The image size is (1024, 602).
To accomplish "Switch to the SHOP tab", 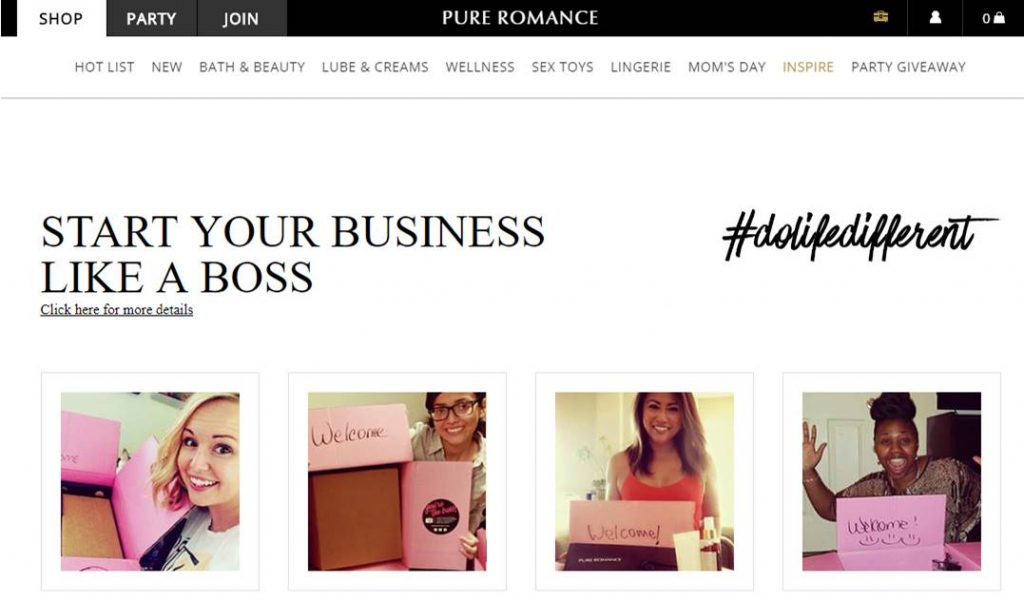I will 61,18.
